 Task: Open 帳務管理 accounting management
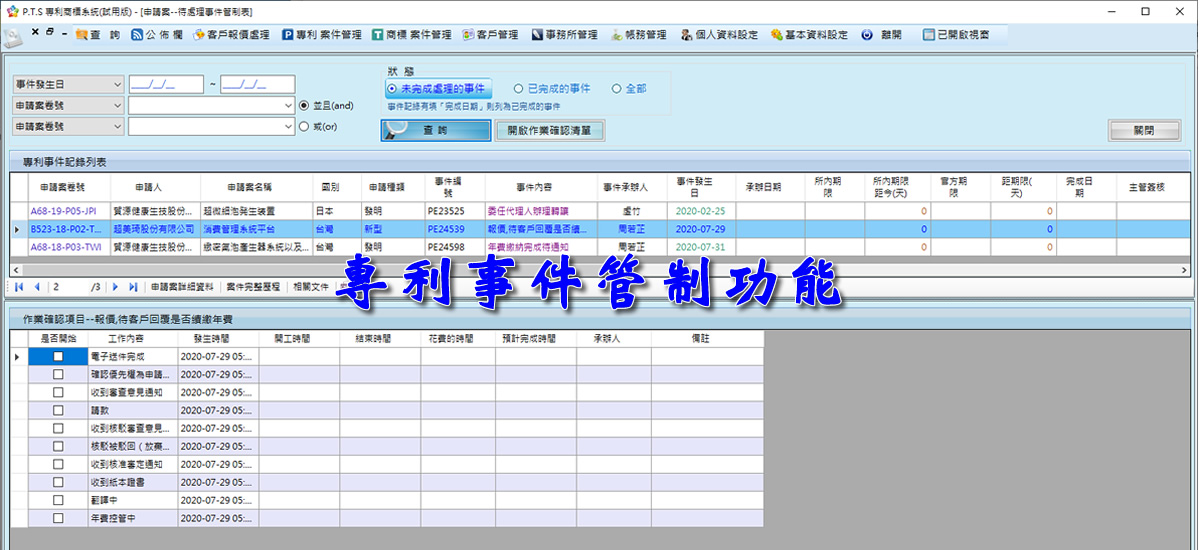coord(638,34)
